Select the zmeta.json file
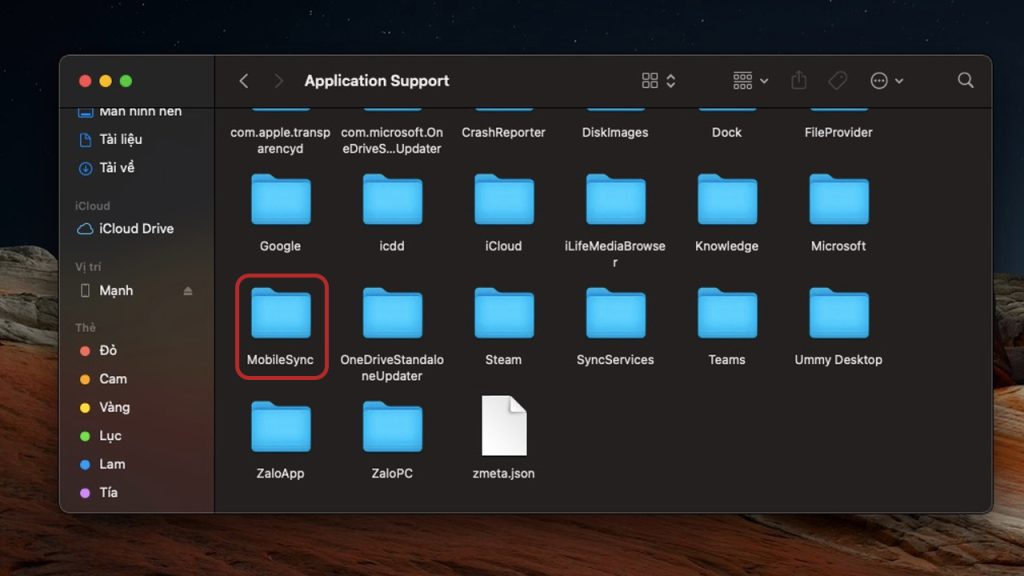The image size is (1024, 576). click(503, 427)
